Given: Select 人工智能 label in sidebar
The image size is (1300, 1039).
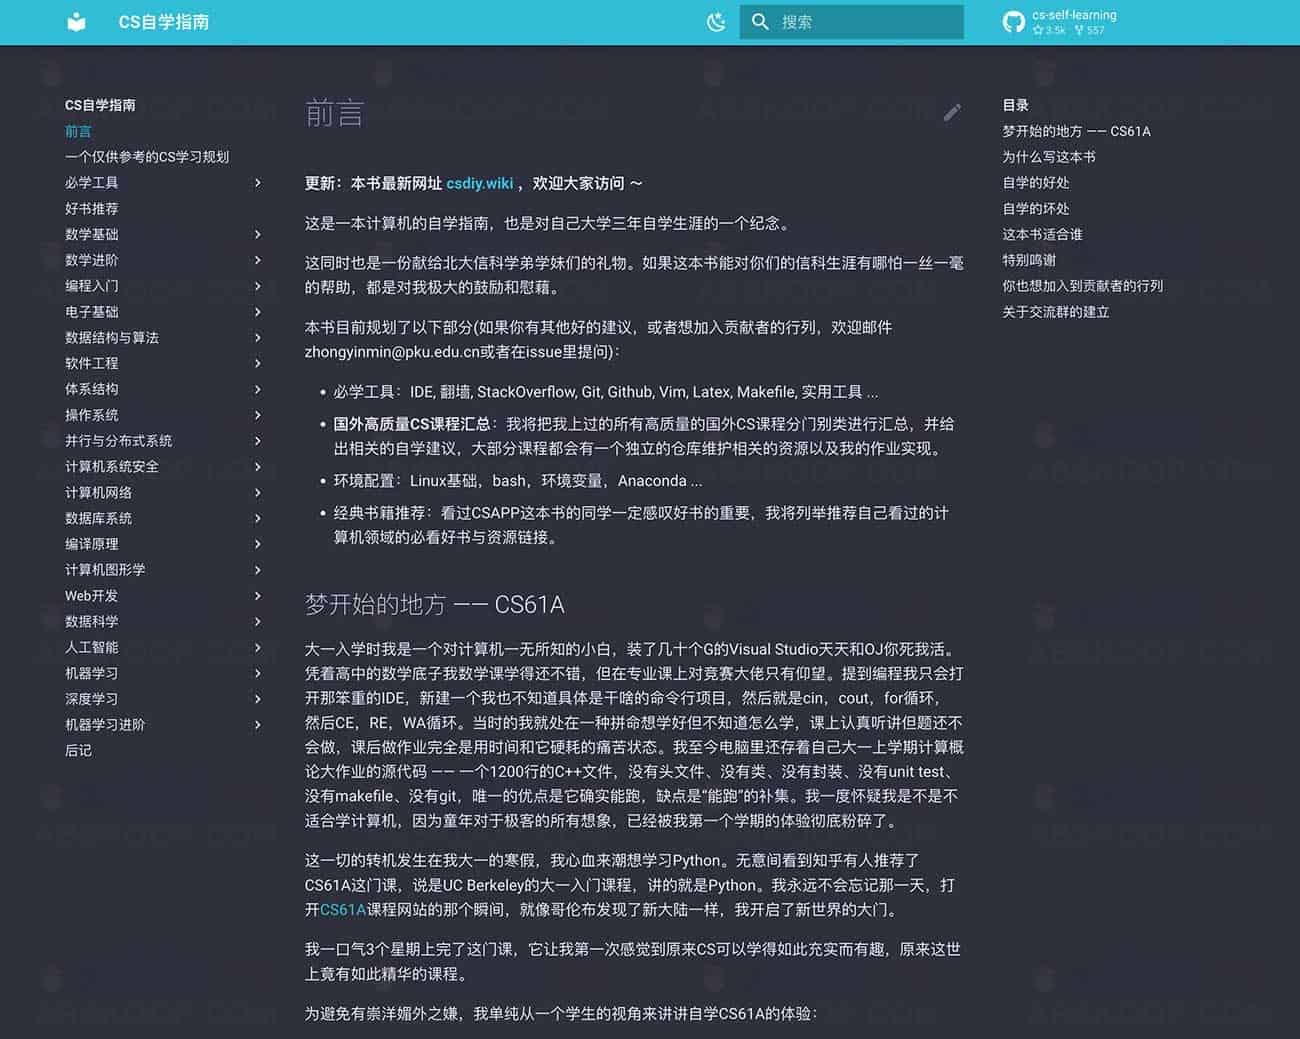Looking at the screenshot, I should (92, 647).
